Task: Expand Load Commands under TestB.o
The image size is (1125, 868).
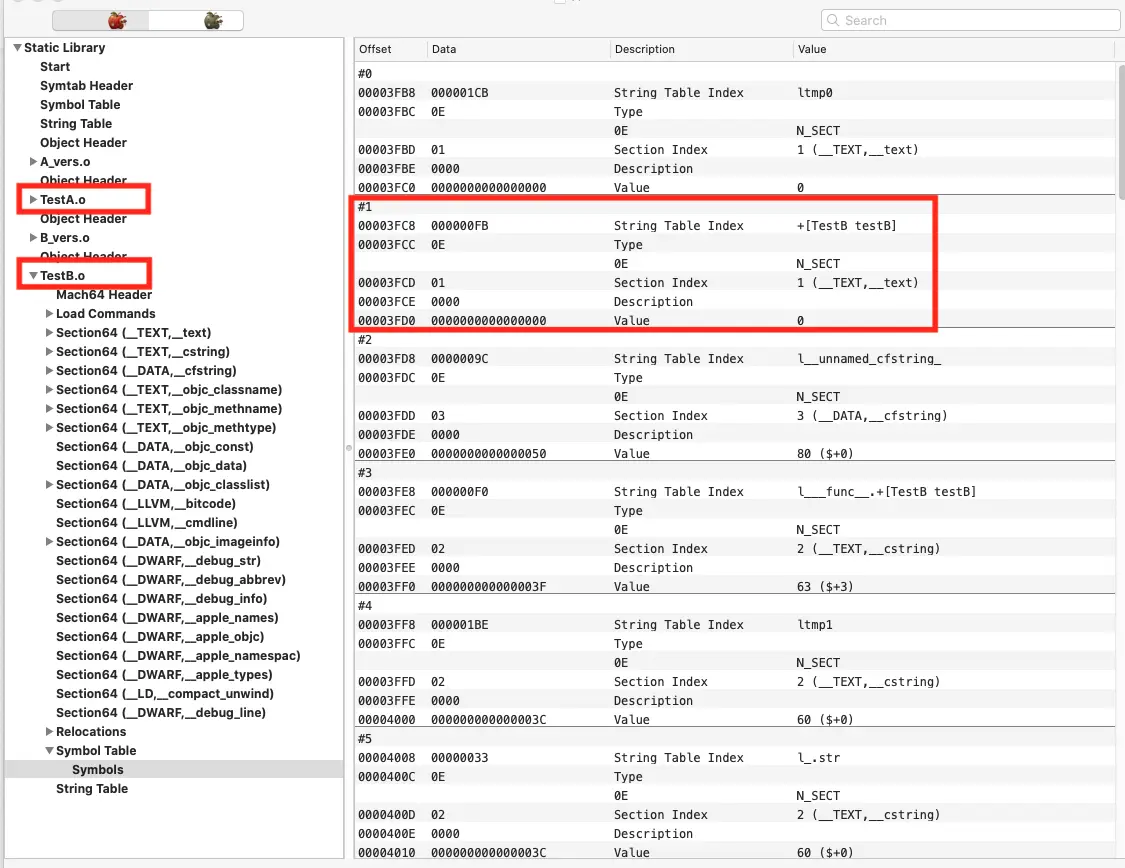Action: (x=50, y=314)
